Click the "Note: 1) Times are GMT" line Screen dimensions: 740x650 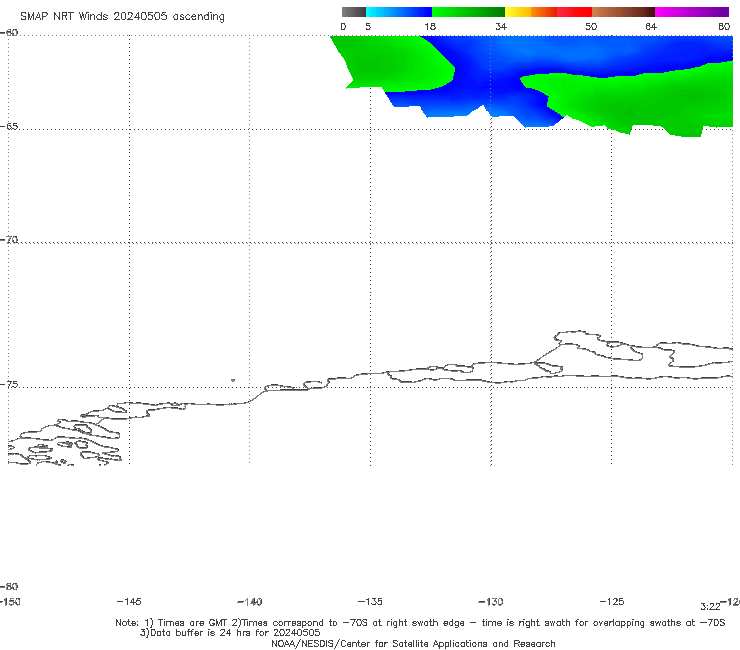420,623
